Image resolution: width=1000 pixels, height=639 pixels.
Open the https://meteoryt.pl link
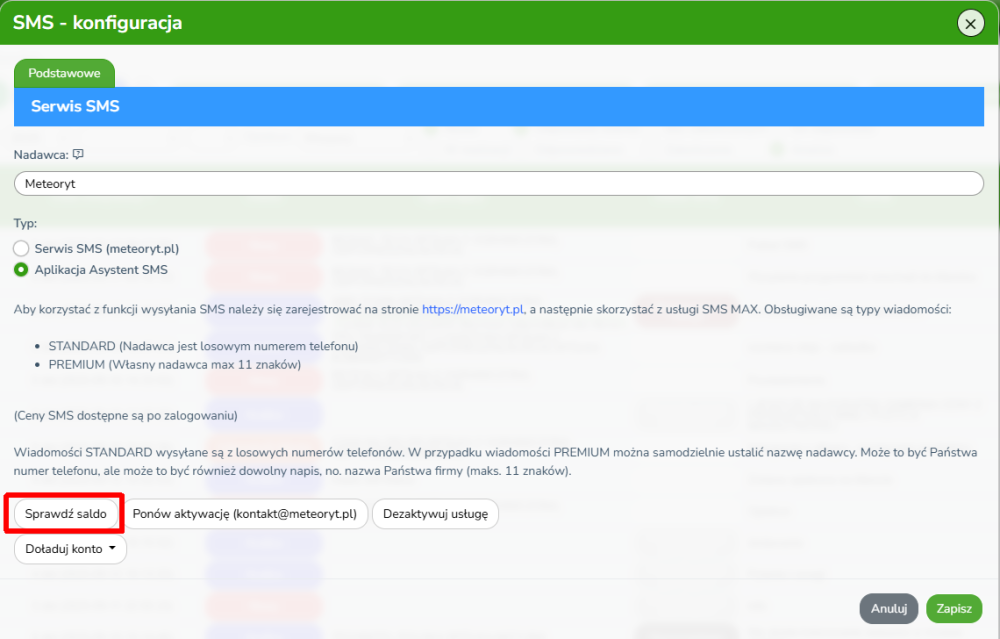point(473,310)
